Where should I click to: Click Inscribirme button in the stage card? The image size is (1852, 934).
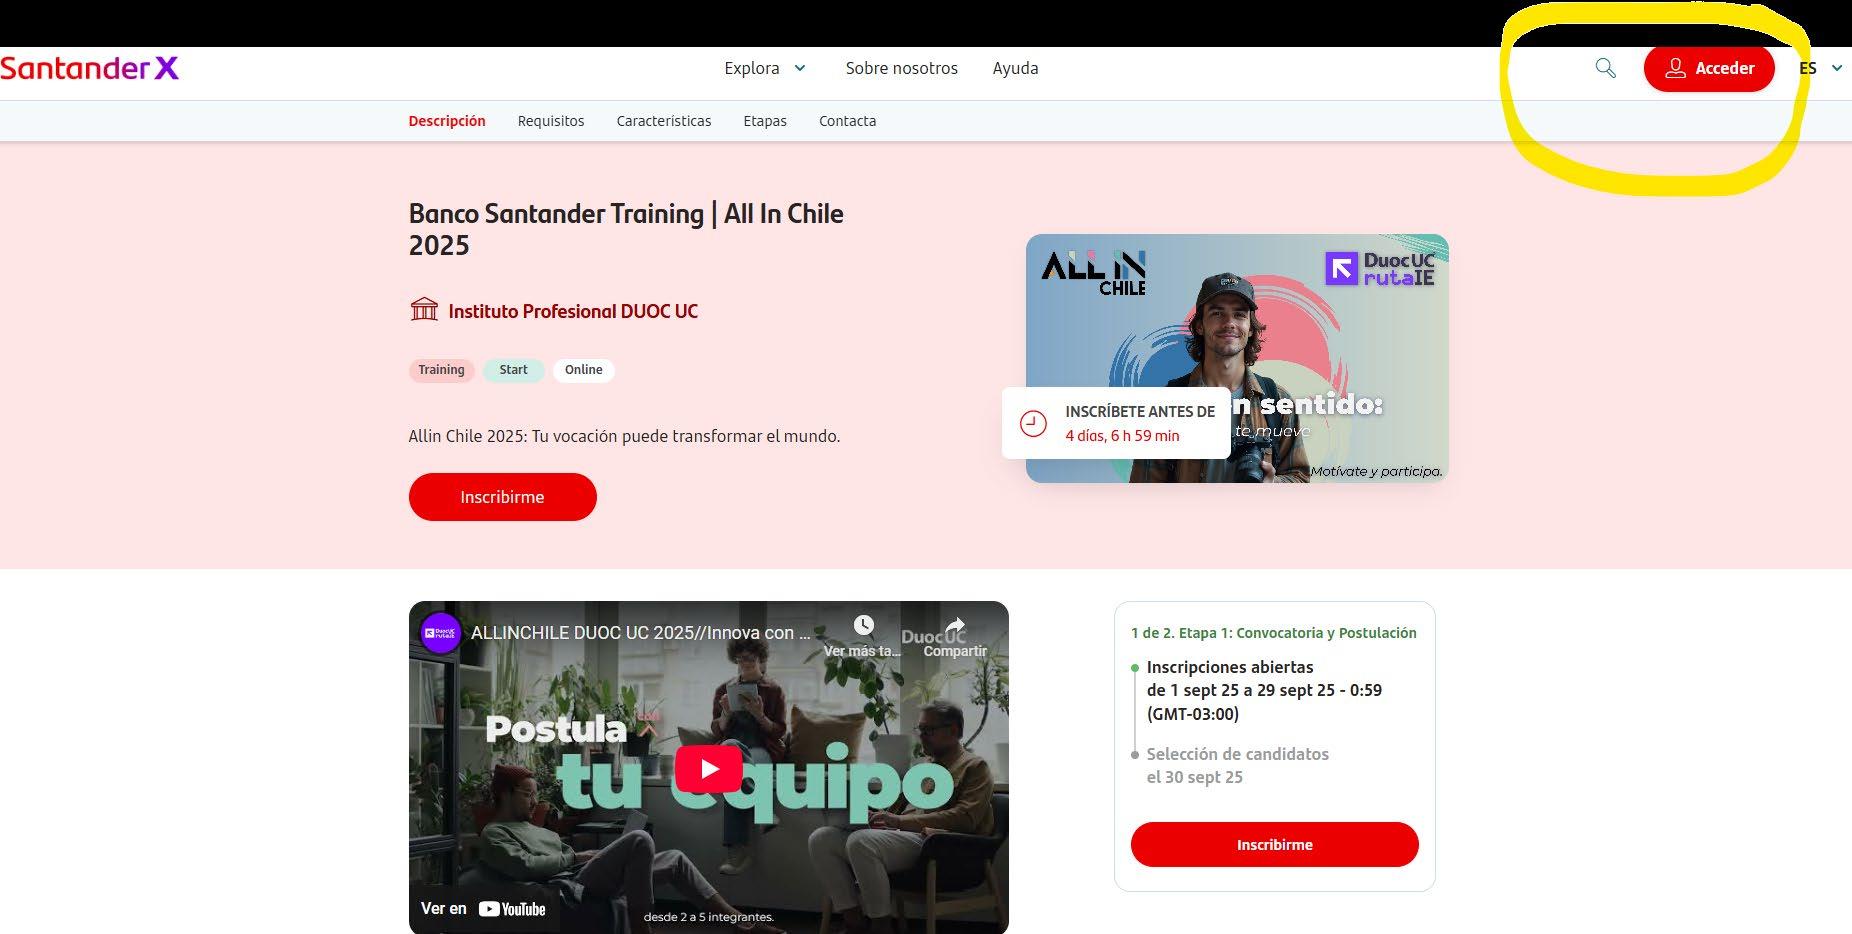coord(1274,845)
